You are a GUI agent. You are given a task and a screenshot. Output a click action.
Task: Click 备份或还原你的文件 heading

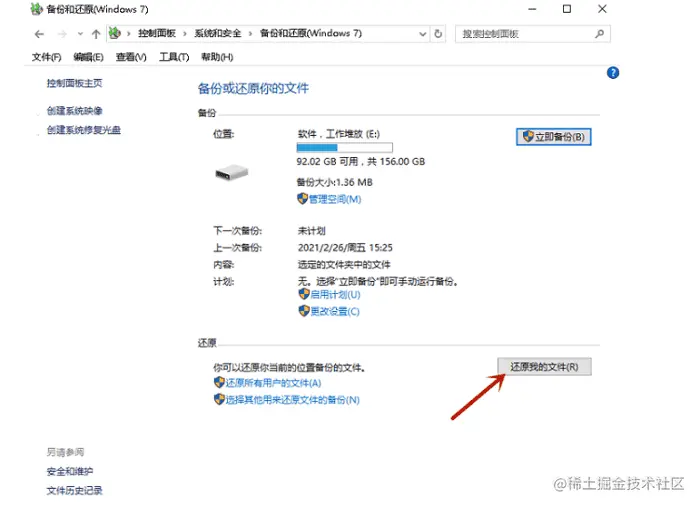coord(253,88)
